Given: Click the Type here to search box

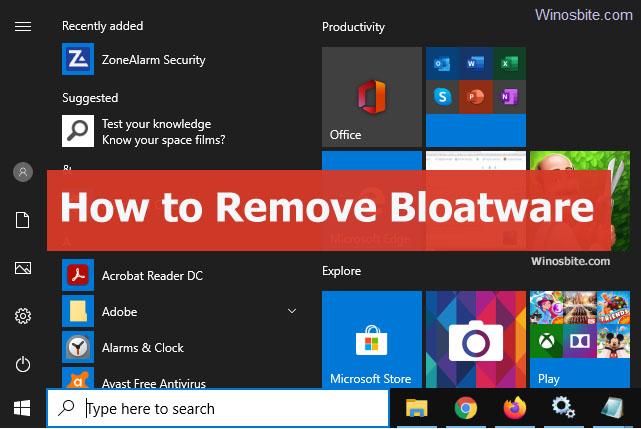Looking at the screenshot, I should pos(218,408).
